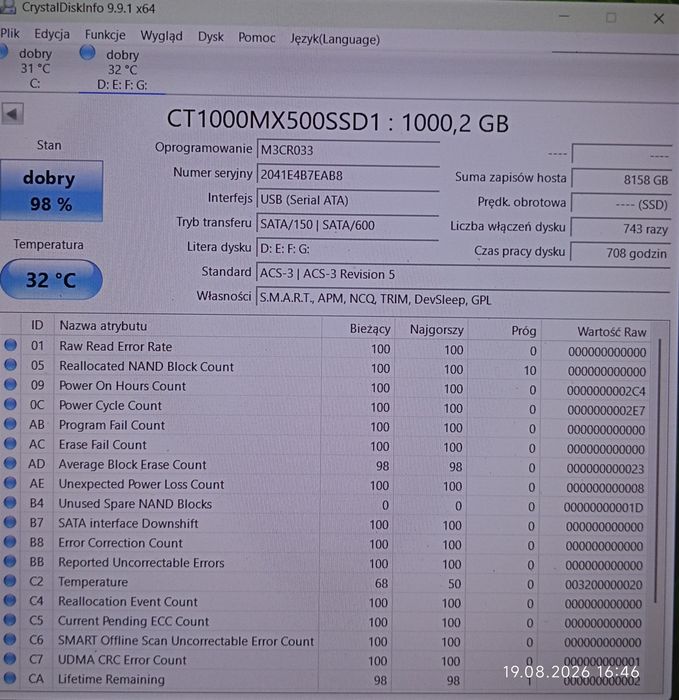Click the status icon for Average Block Erase Count
The width and height of the screenshot is (679, 700).
pyautogui.click(x=10, y=463)
